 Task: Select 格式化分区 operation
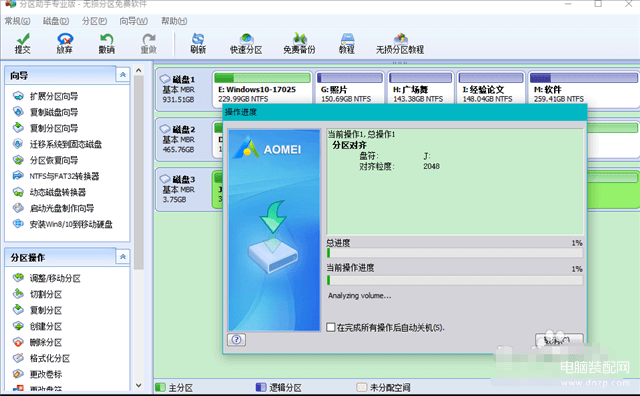[x=41, y=358]
